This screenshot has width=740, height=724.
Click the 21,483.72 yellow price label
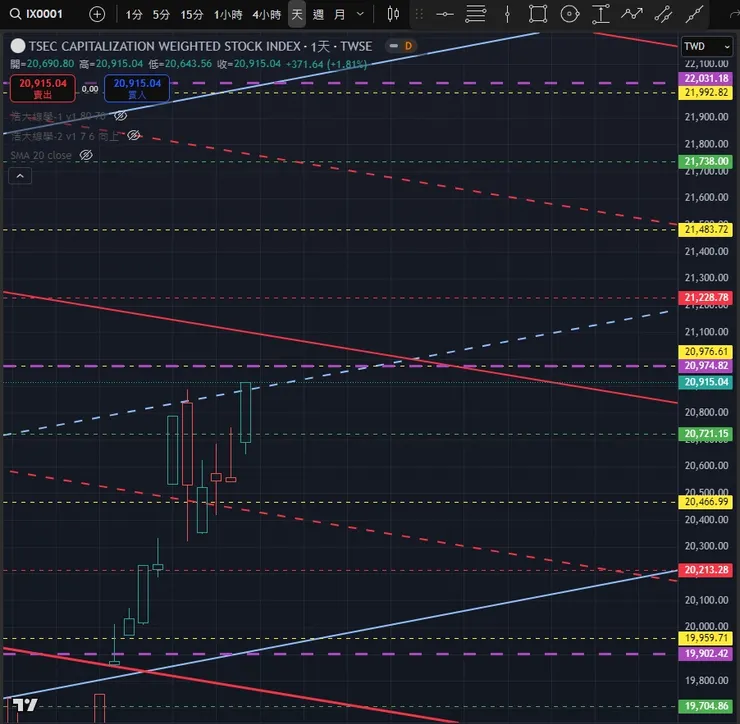[x=706, y=230]
